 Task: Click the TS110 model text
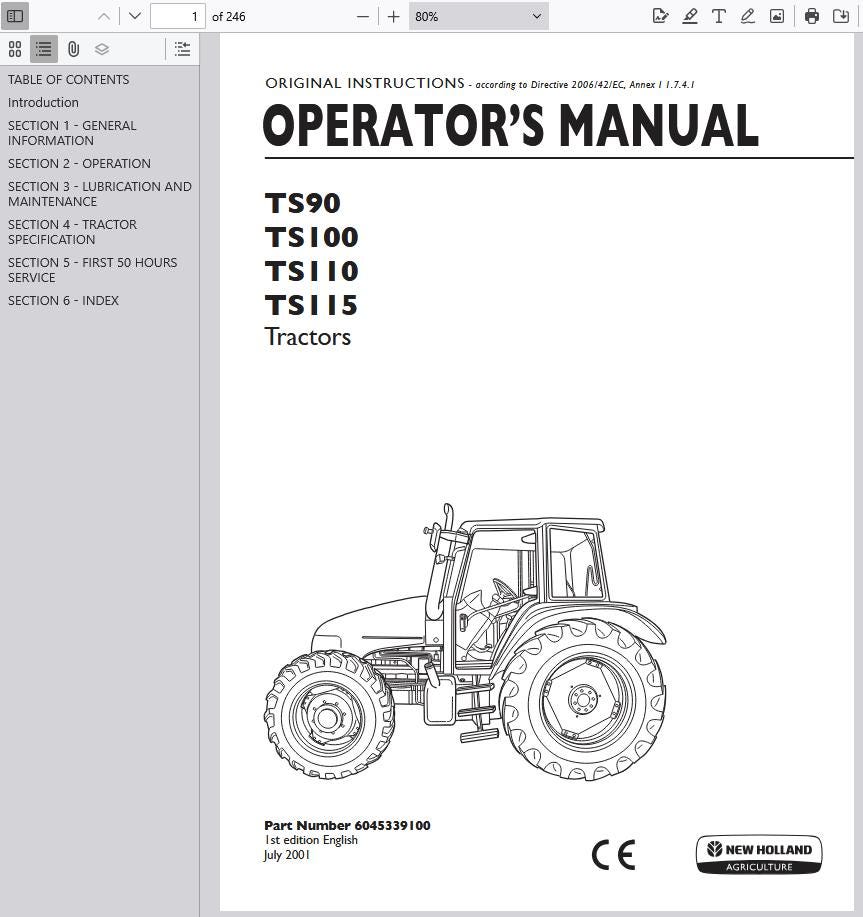tap(312, 271)
